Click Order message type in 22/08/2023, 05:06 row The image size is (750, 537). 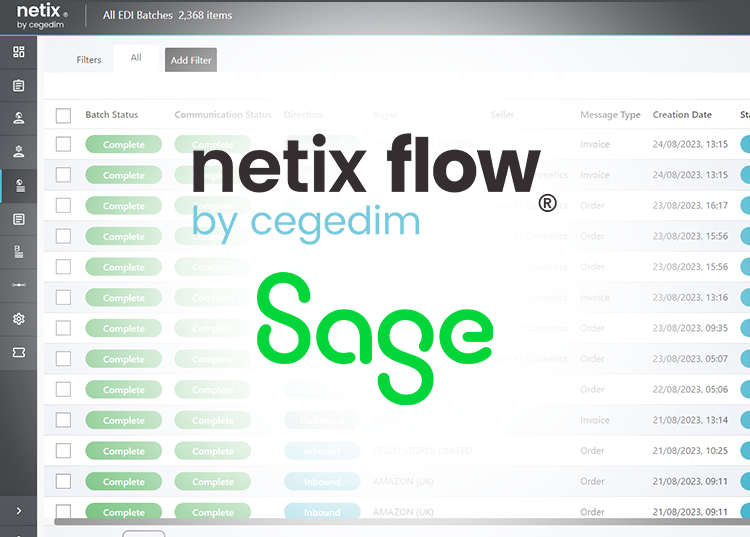(592, 389)
